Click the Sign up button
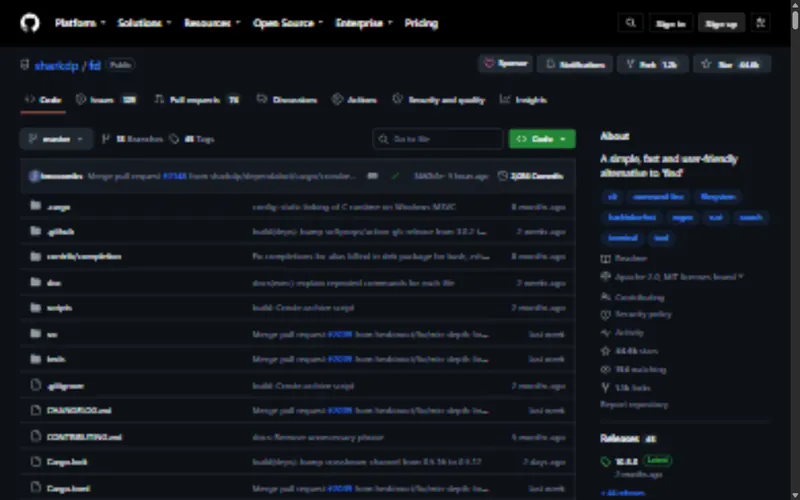Image resolution: width=800 pixels, height=500 pixels. pos(721,23)
